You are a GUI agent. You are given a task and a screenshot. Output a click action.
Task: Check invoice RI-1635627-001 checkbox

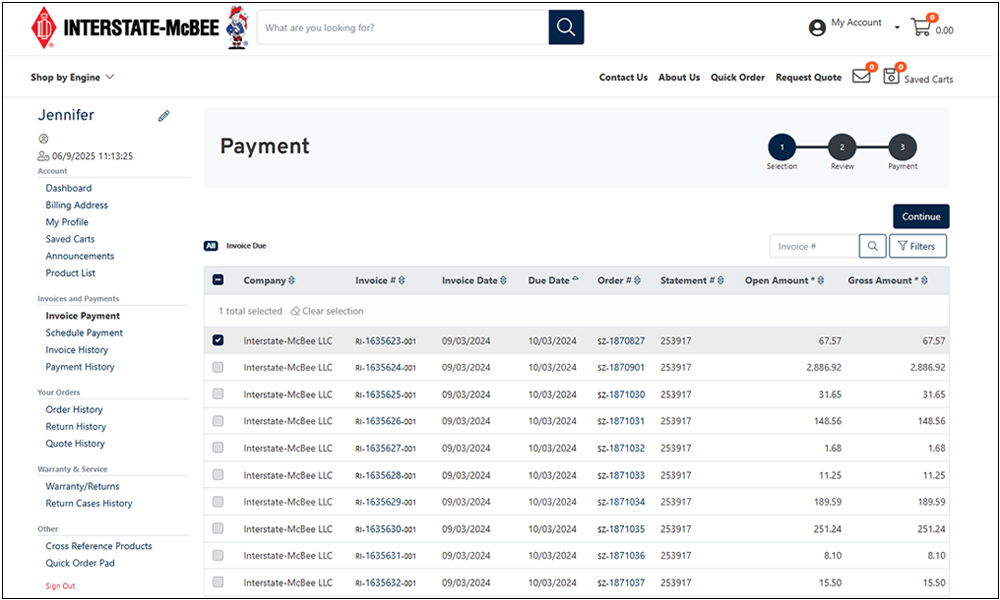point(218,448)
